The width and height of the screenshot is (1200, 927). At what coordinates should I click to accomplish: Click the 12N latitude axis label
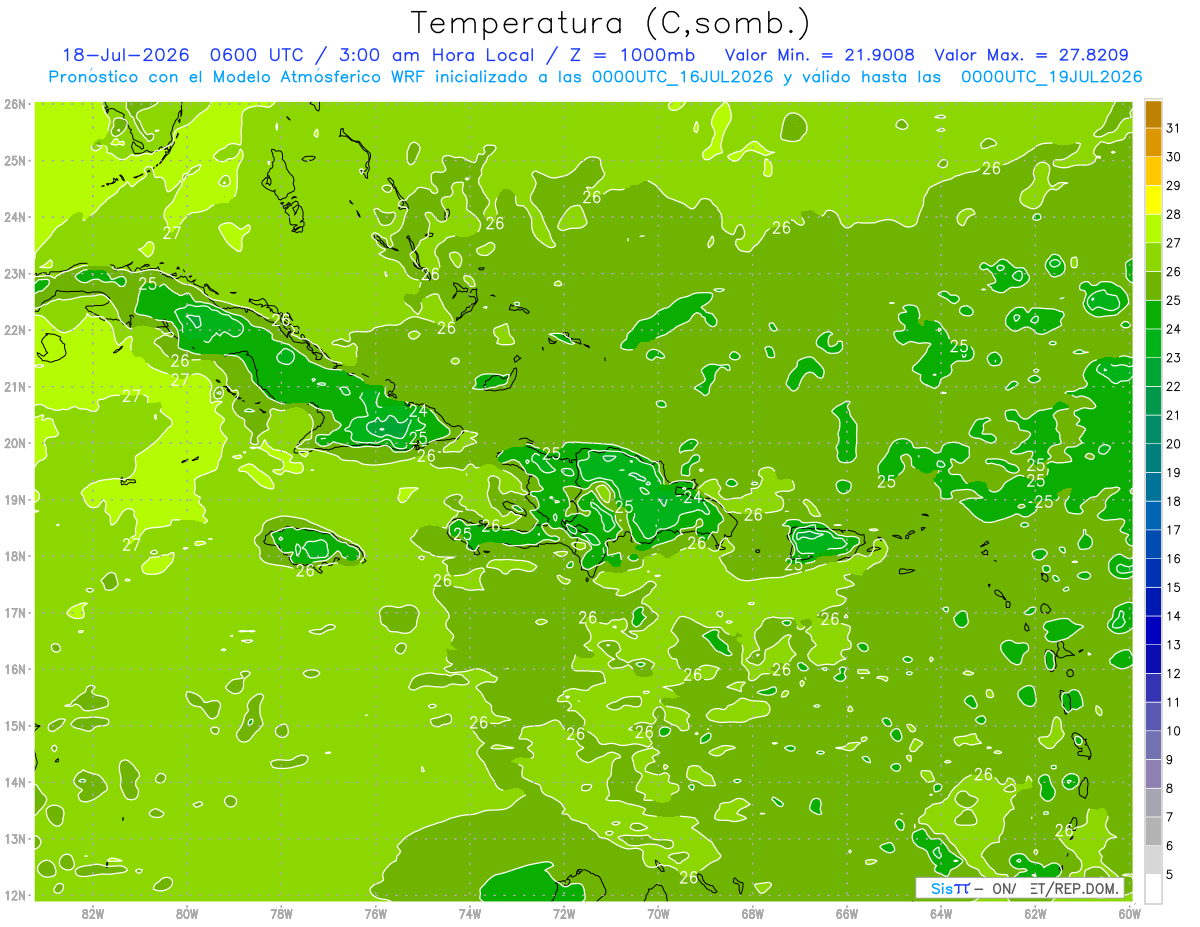(x=14, y=895)
